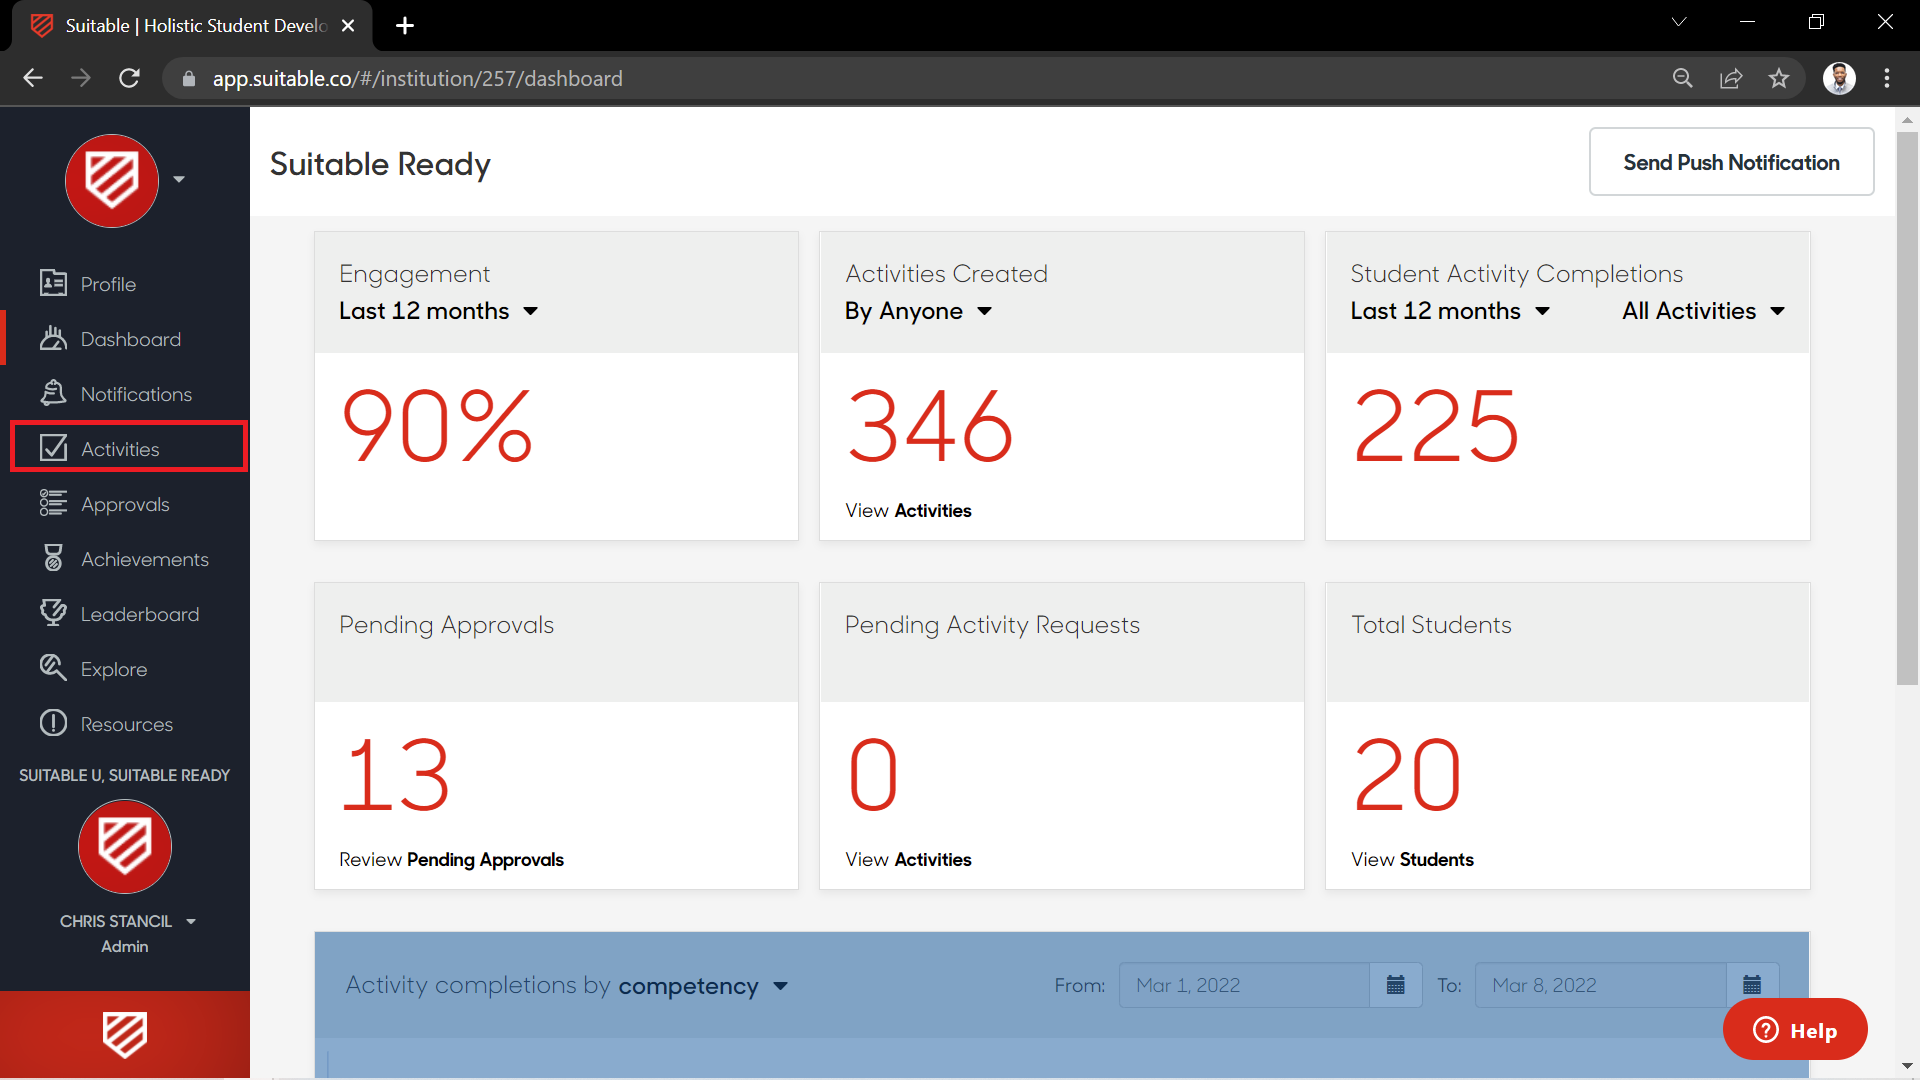
Task: Click the 13 pending approvals number
Action: (395, 776)
